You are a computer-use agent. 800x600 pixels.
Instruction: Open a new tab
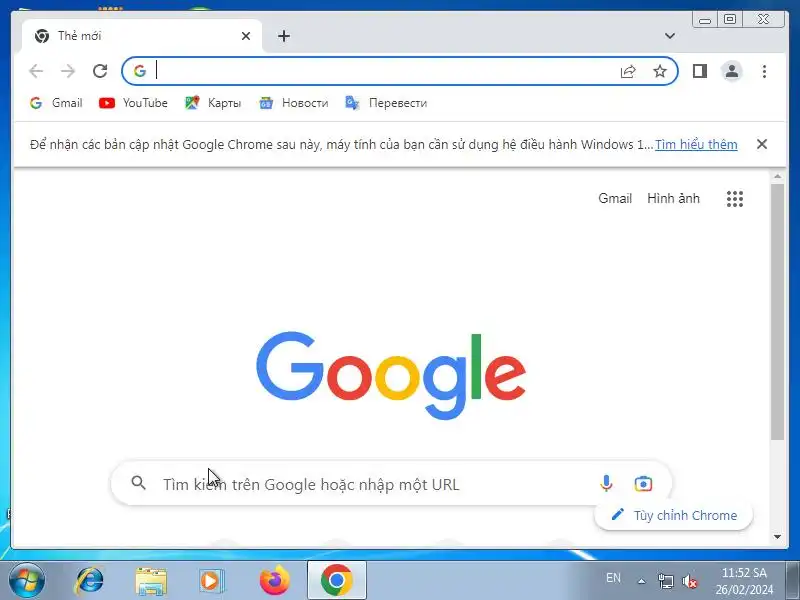[x=284, y=36]
